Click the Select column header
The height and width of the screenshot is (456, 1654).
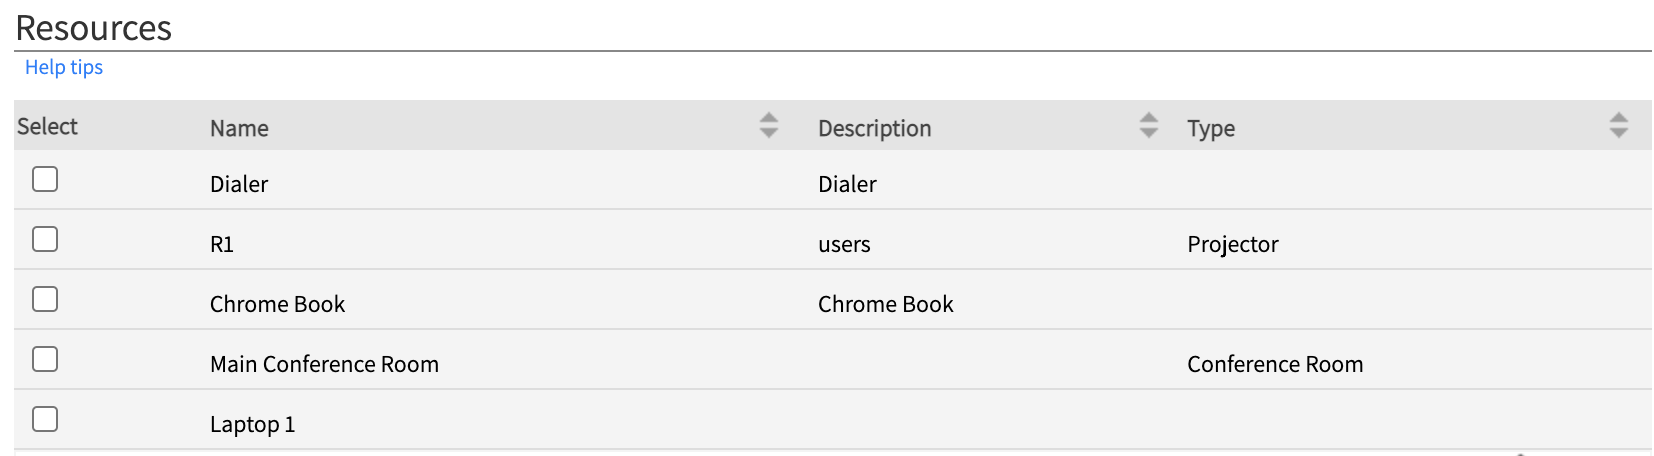[47, 126]
